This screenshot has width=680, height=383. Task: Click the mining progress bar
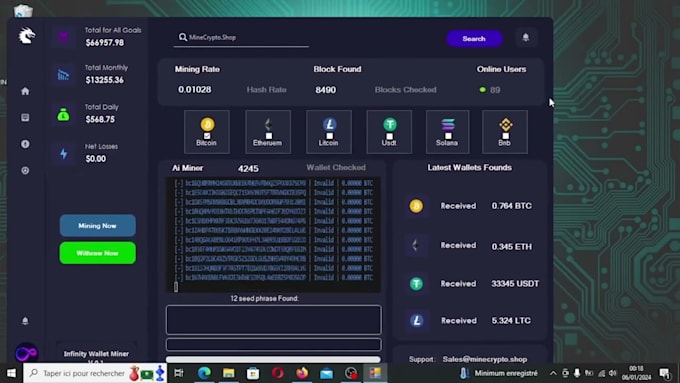click(x=273, y=359)
